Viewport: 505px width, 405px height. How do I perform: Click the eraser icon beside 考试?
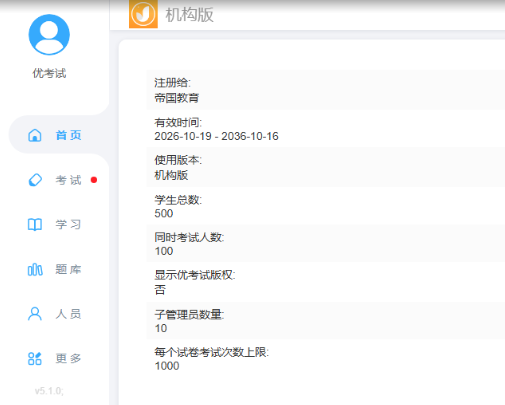pyautogui.click(x=35, y=180)
